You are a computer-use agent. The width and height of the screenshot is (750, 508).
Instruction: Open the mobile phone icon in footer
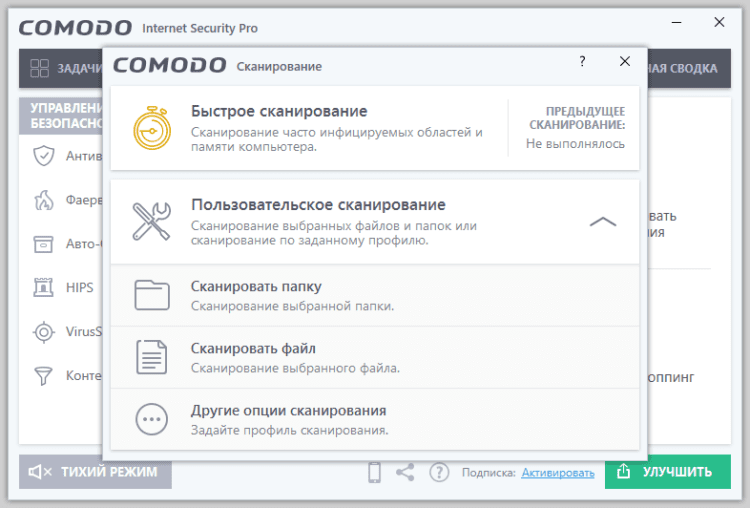[x=375, y=472]
